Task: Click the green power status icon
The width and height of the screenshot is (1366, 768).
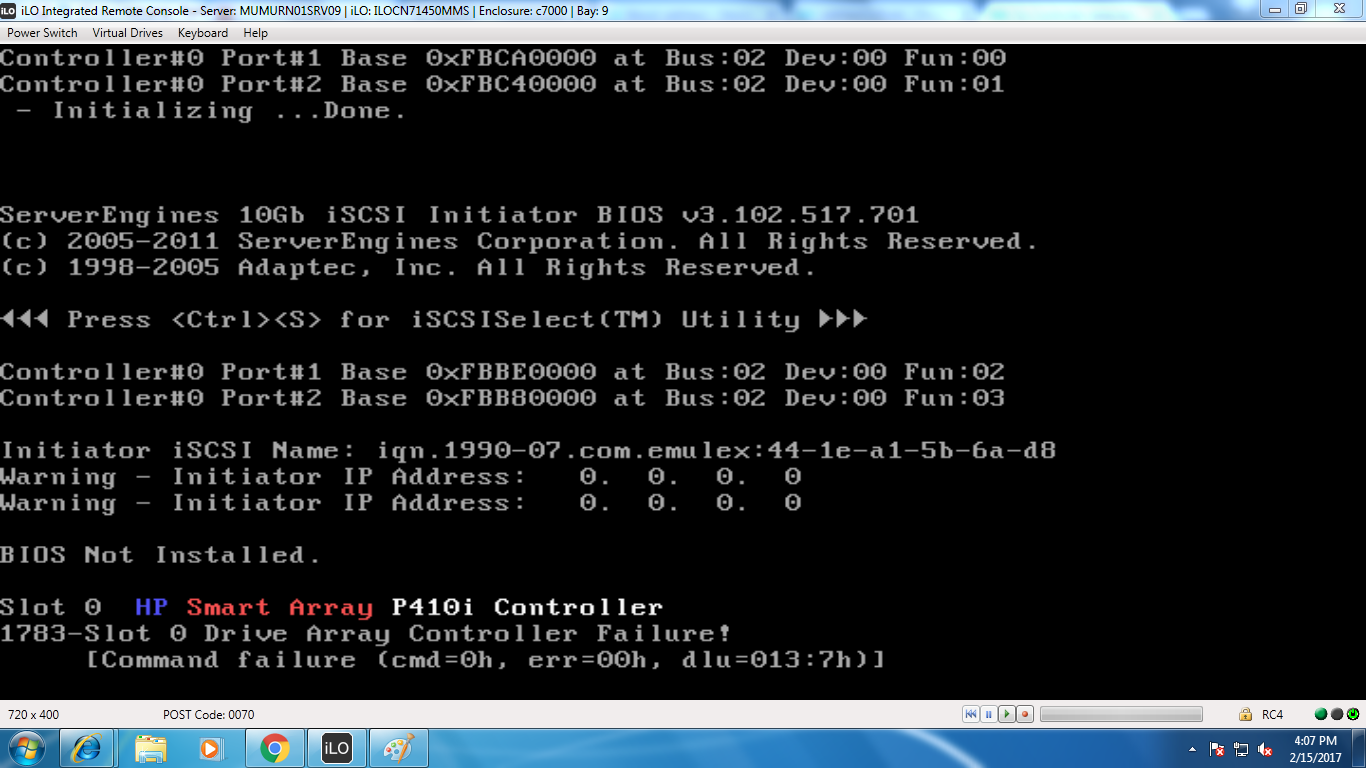Action: [x=1352, y=714]
